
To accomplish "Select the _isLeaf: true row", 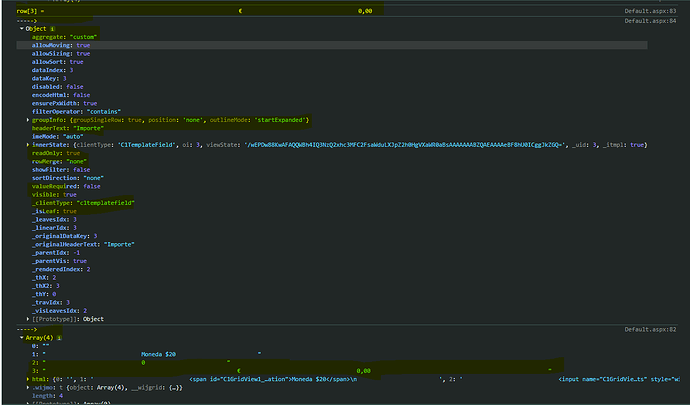I will (x=54, y=211).
